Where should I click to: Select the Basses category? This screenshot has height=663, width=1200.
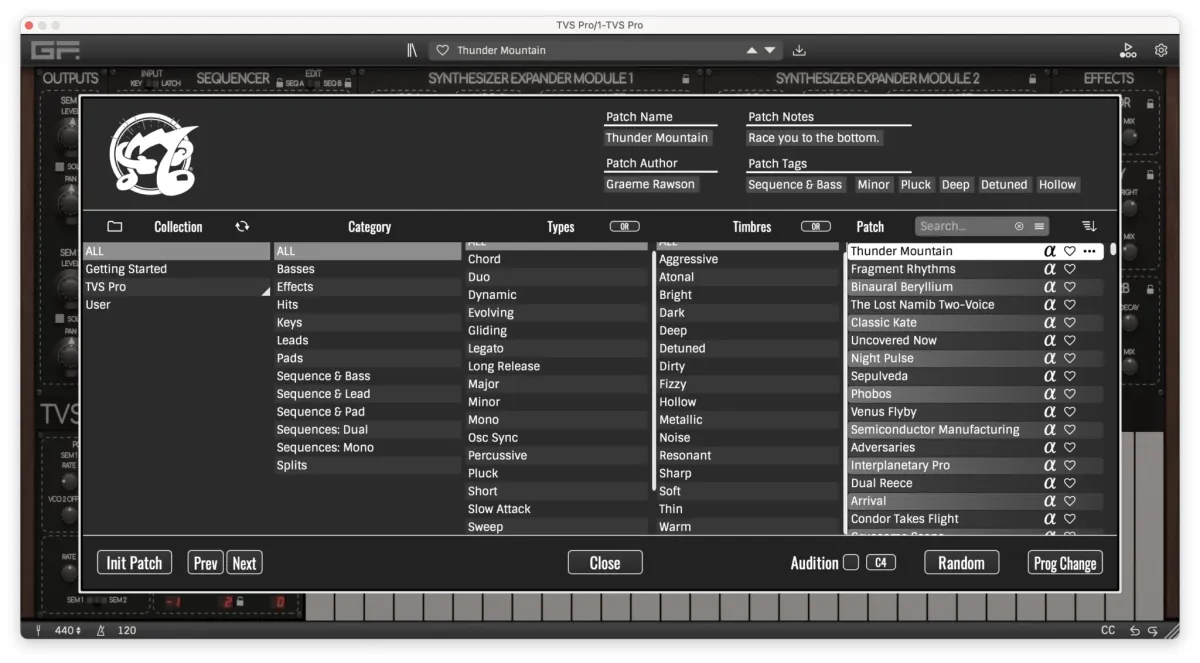pyautogui.click(x=368, y=269)
